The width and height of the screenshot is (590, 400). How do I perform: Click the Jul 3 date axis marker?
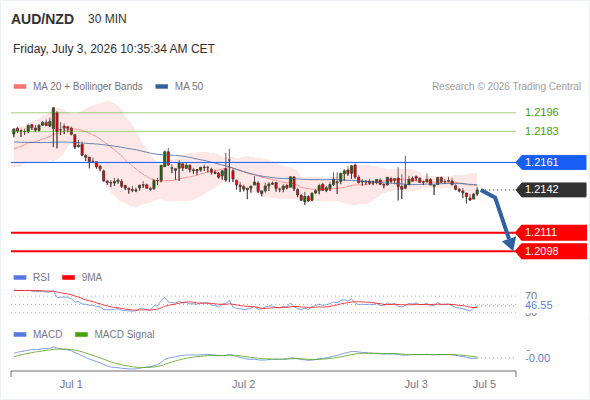(416, 384)
